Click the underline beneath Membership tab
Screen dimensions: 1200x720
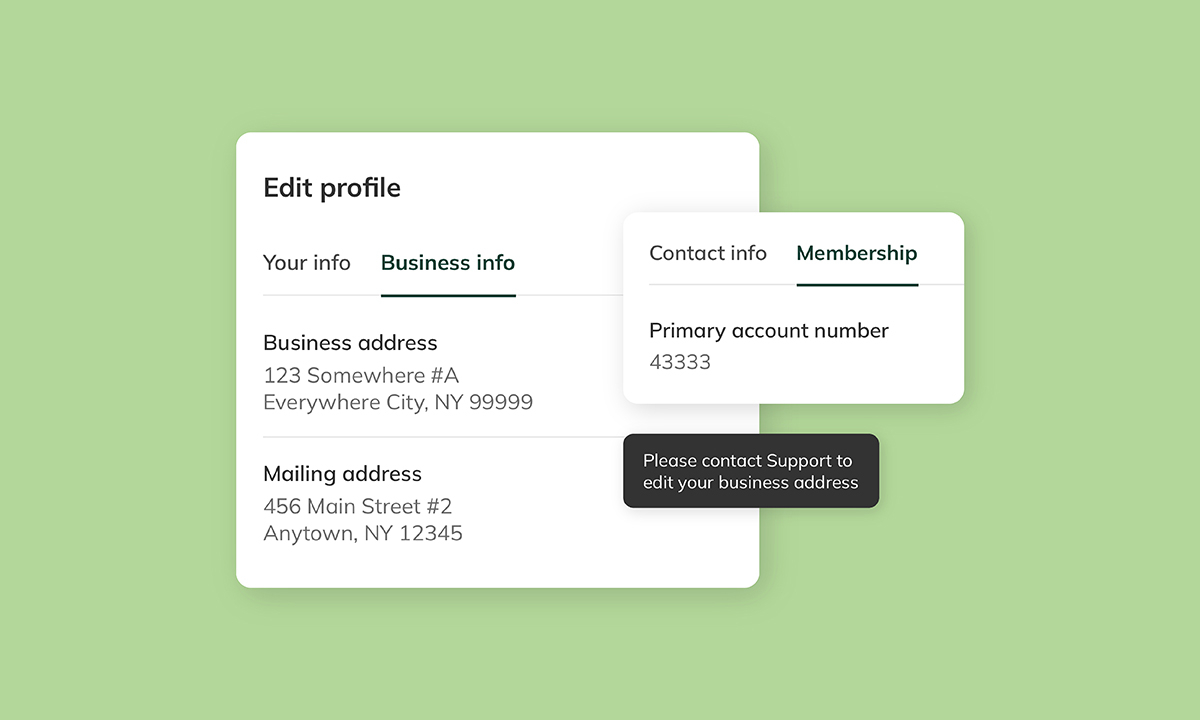(857, 285)
